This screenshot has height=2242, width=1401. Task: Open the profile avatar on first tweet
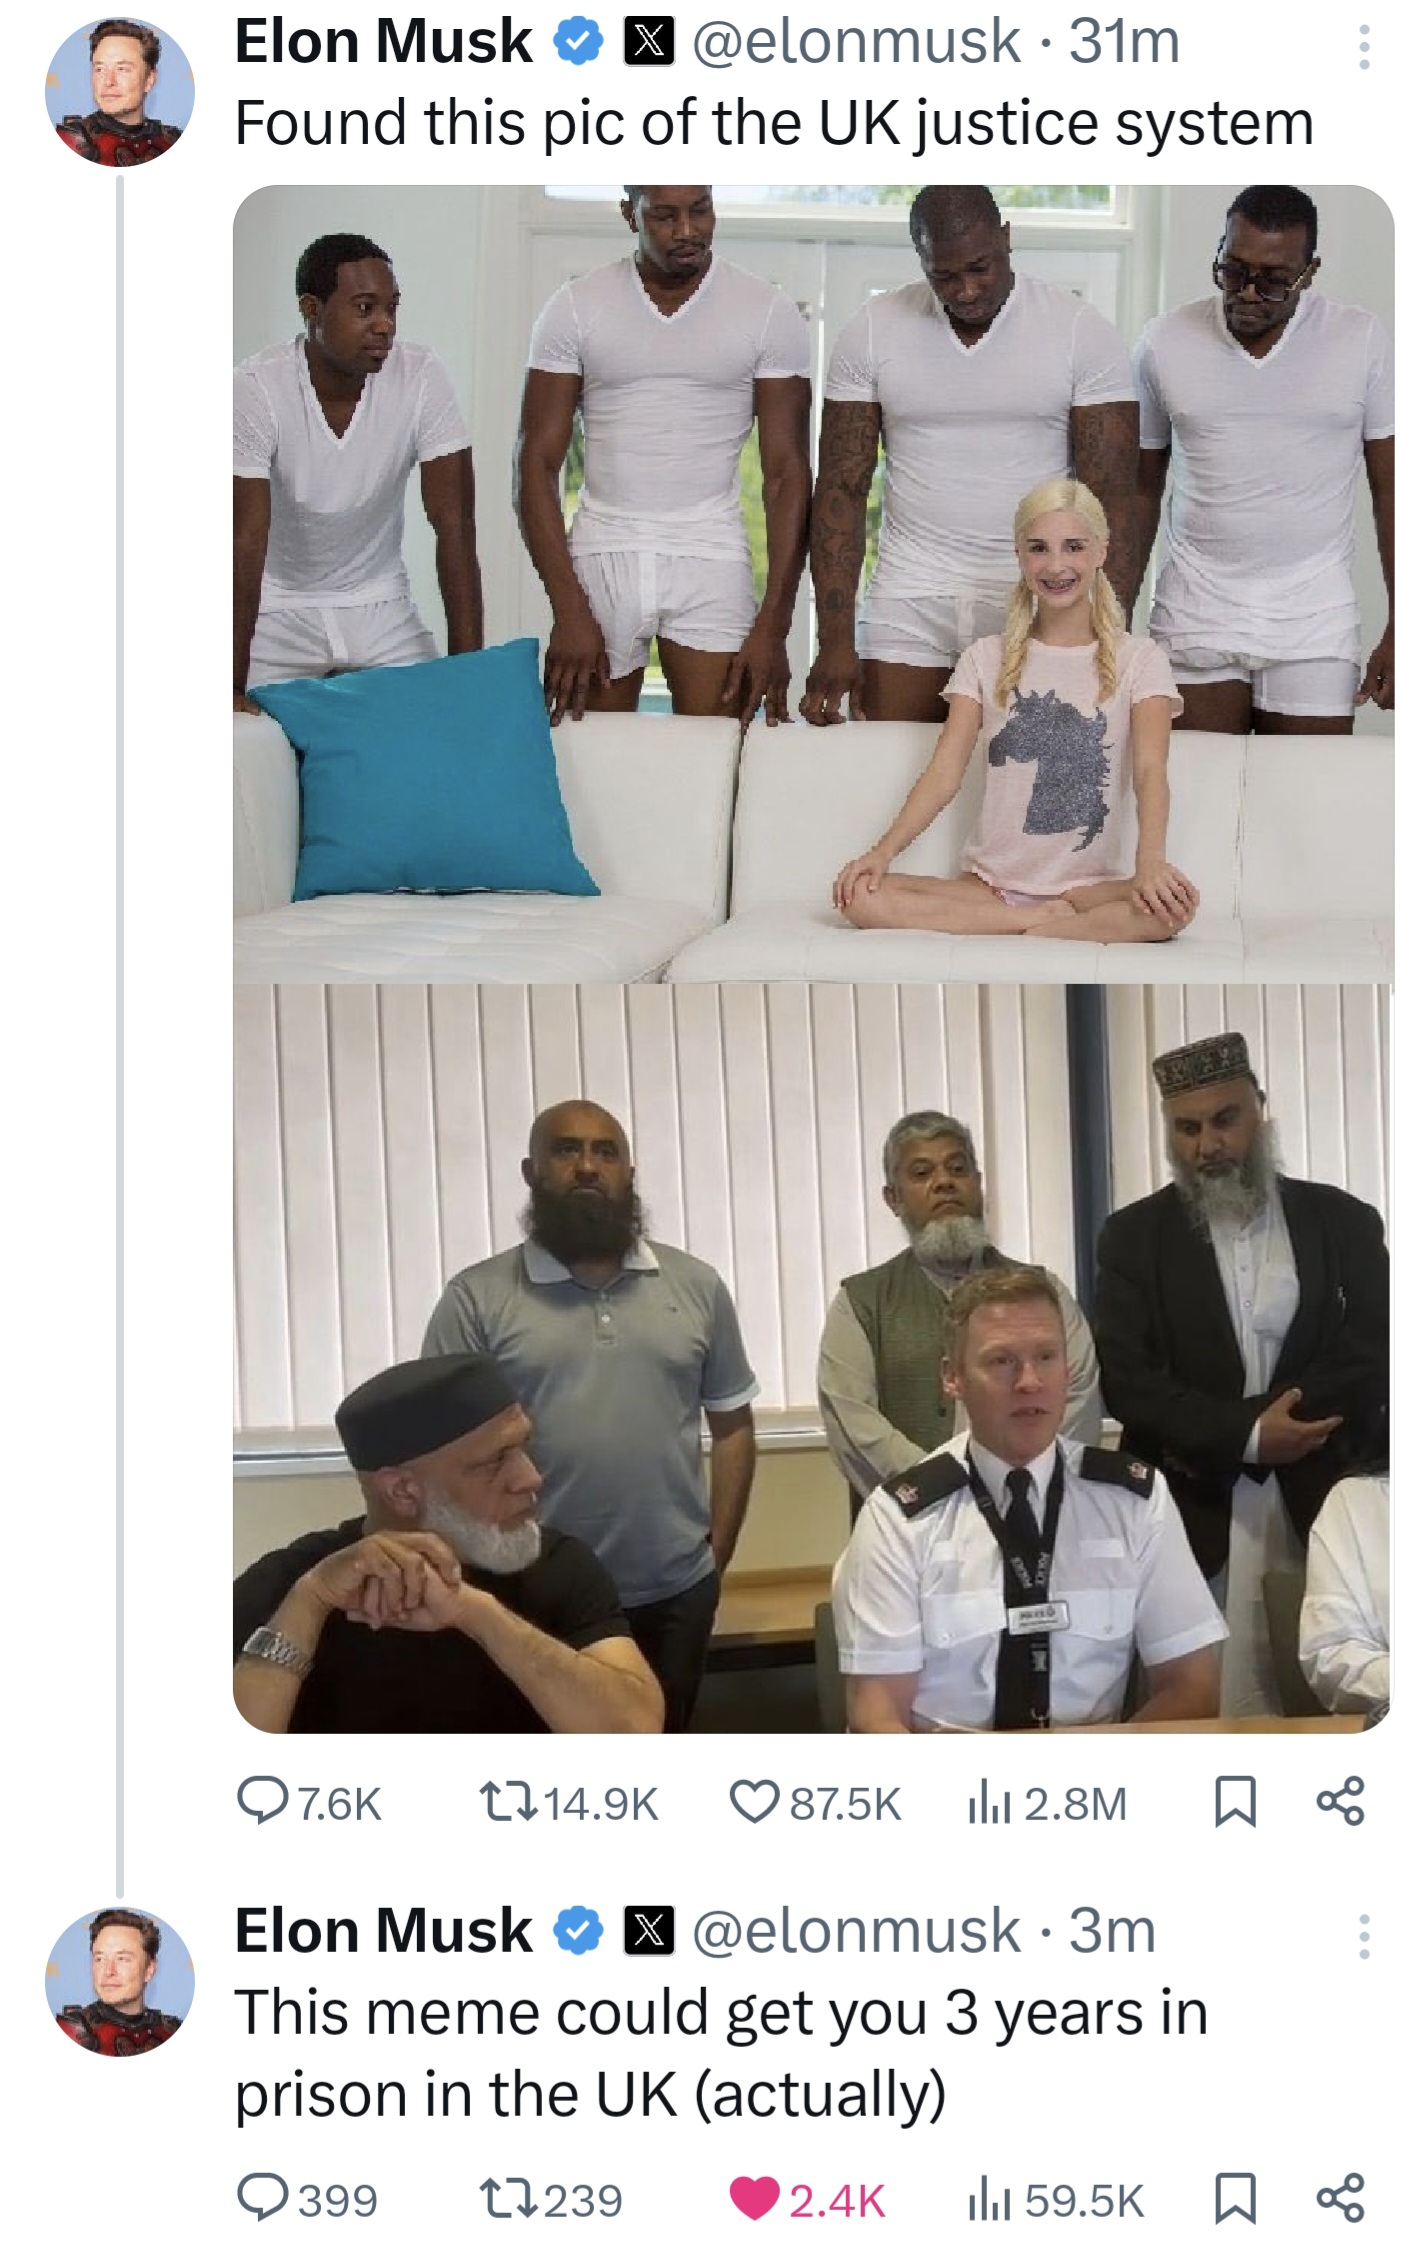(119, 91)
